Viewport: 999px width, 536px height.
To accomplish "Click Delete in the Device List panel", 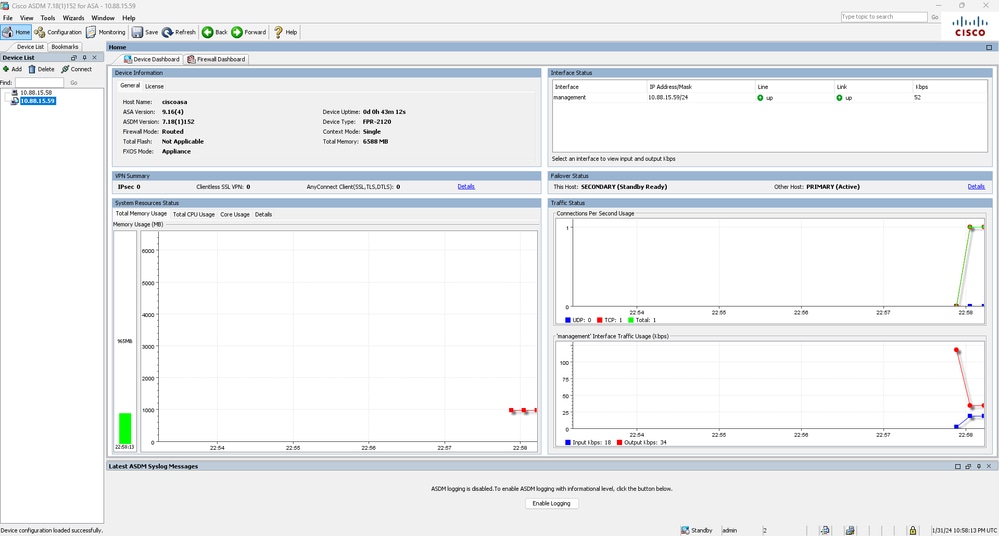I will coord(41,69).
